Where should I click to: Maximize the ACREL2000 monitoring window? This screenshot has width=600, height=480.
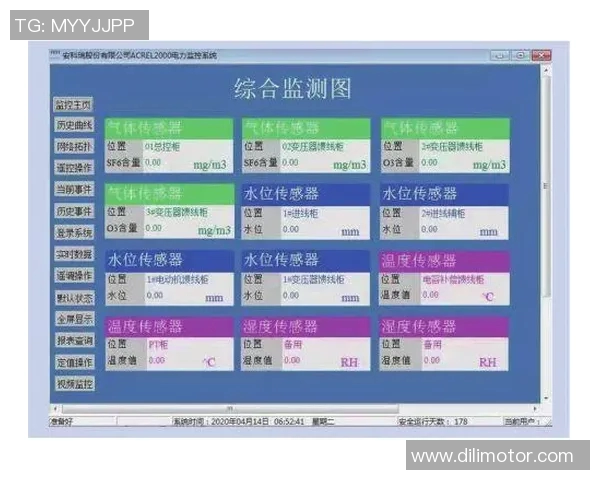pyautogui.click(x=522, y=55)
